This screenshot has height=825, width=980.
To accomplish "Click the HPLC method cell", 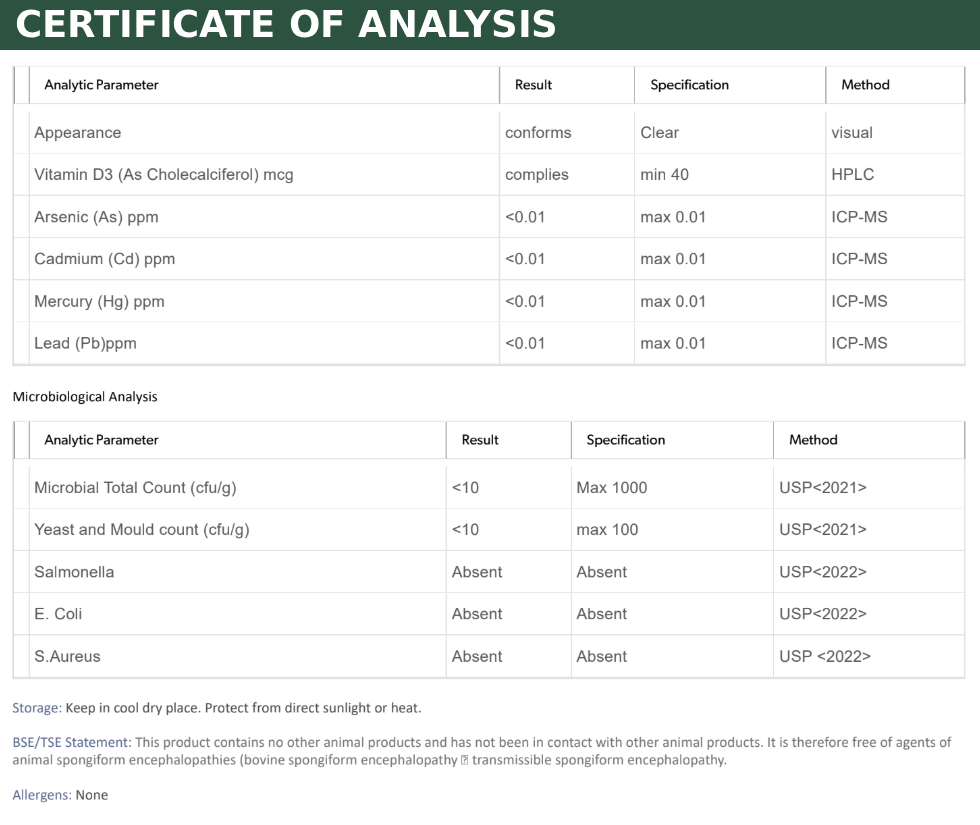I will (x=852, y=175).
